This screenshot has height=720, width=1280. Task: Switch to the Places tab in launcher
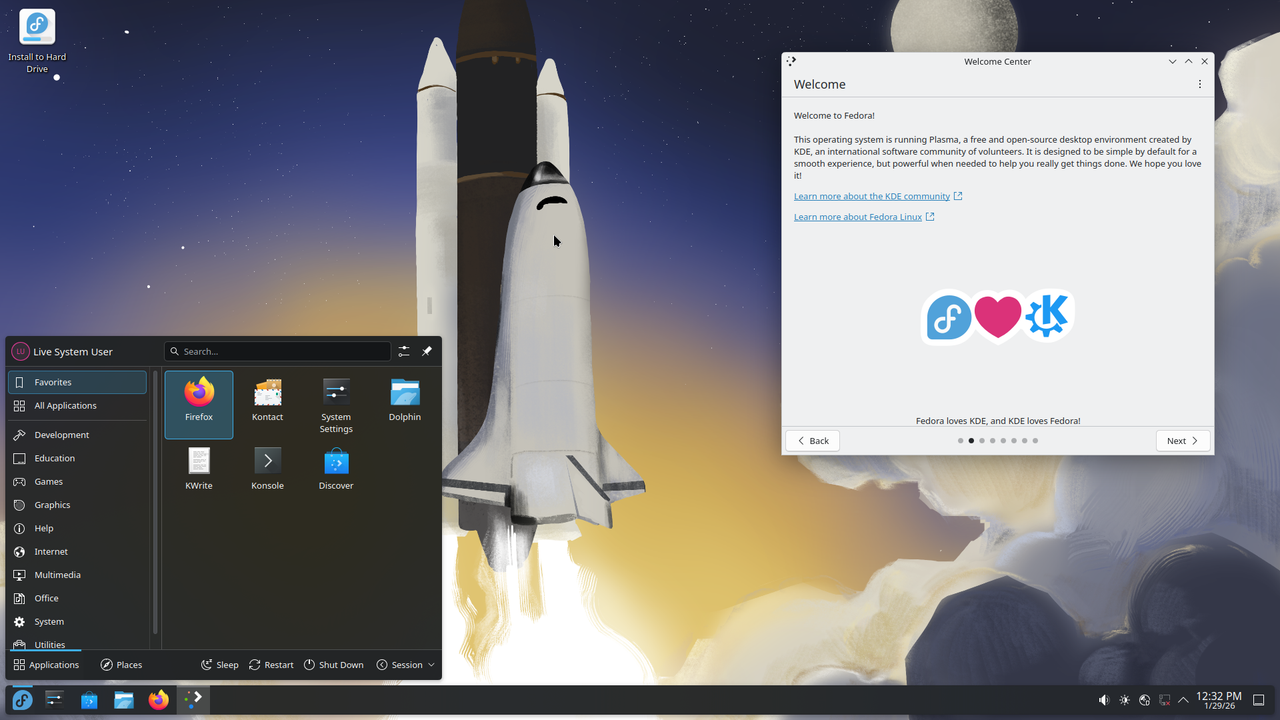point(121,664)
